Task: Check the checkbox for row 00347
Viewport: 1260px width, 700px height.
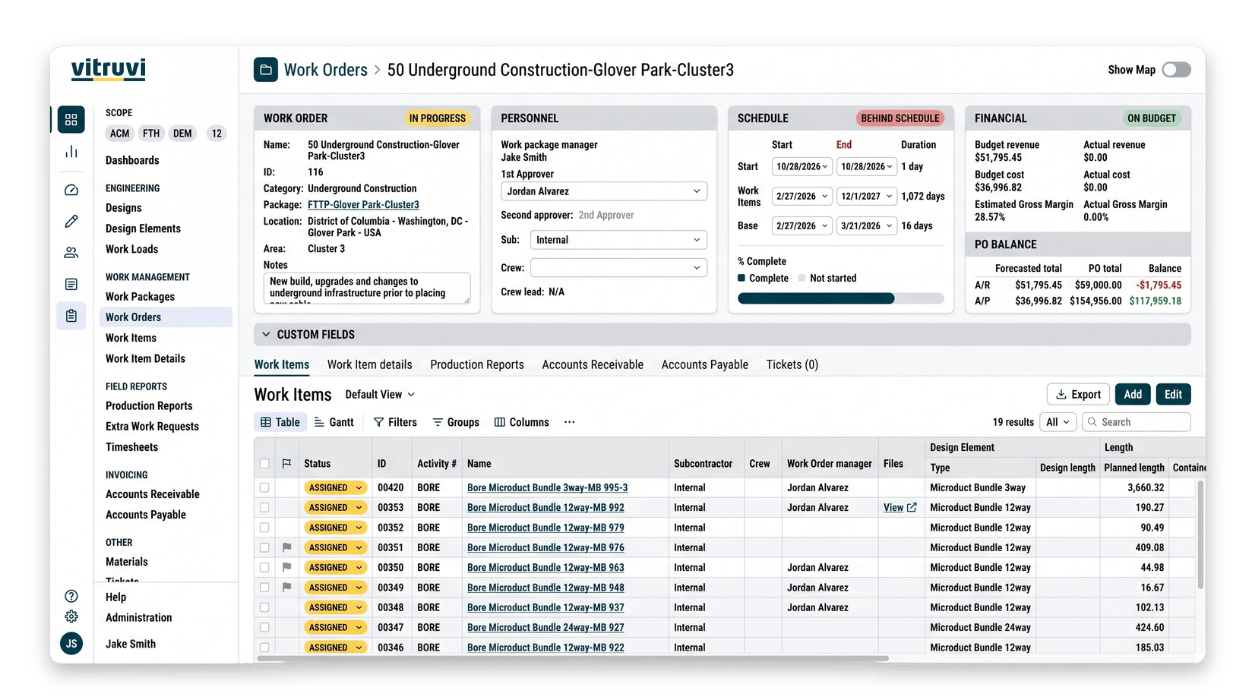Action: 264,628
